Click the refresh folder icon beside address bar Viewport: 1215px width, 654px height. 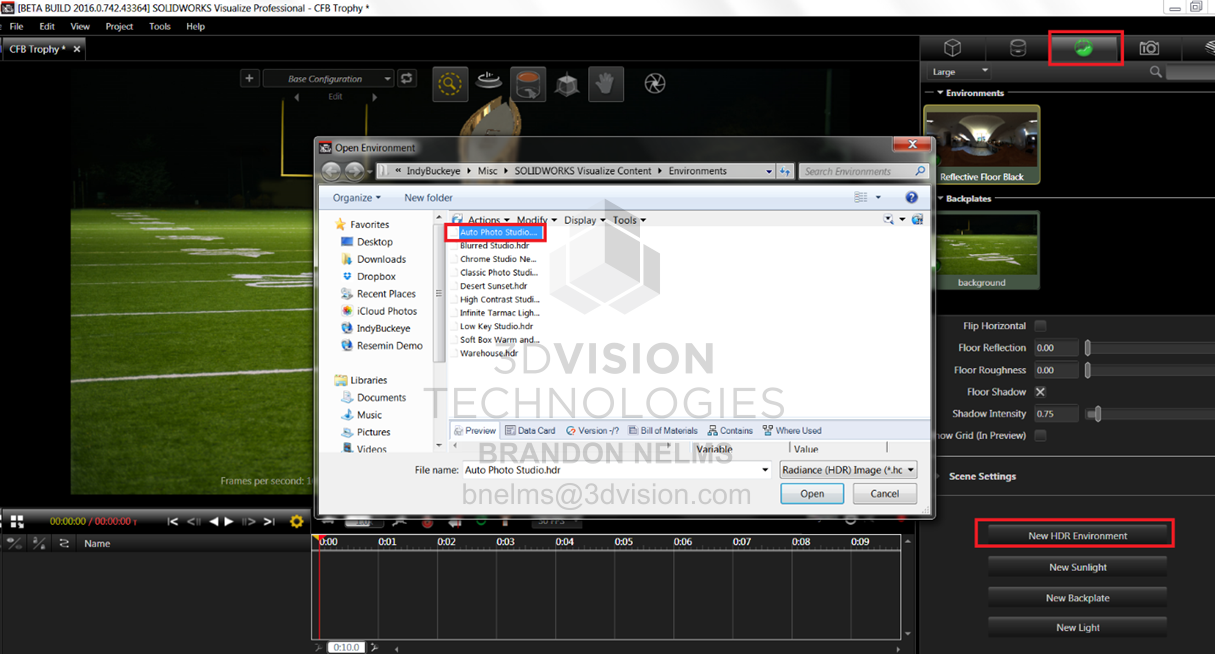point(785,171)
